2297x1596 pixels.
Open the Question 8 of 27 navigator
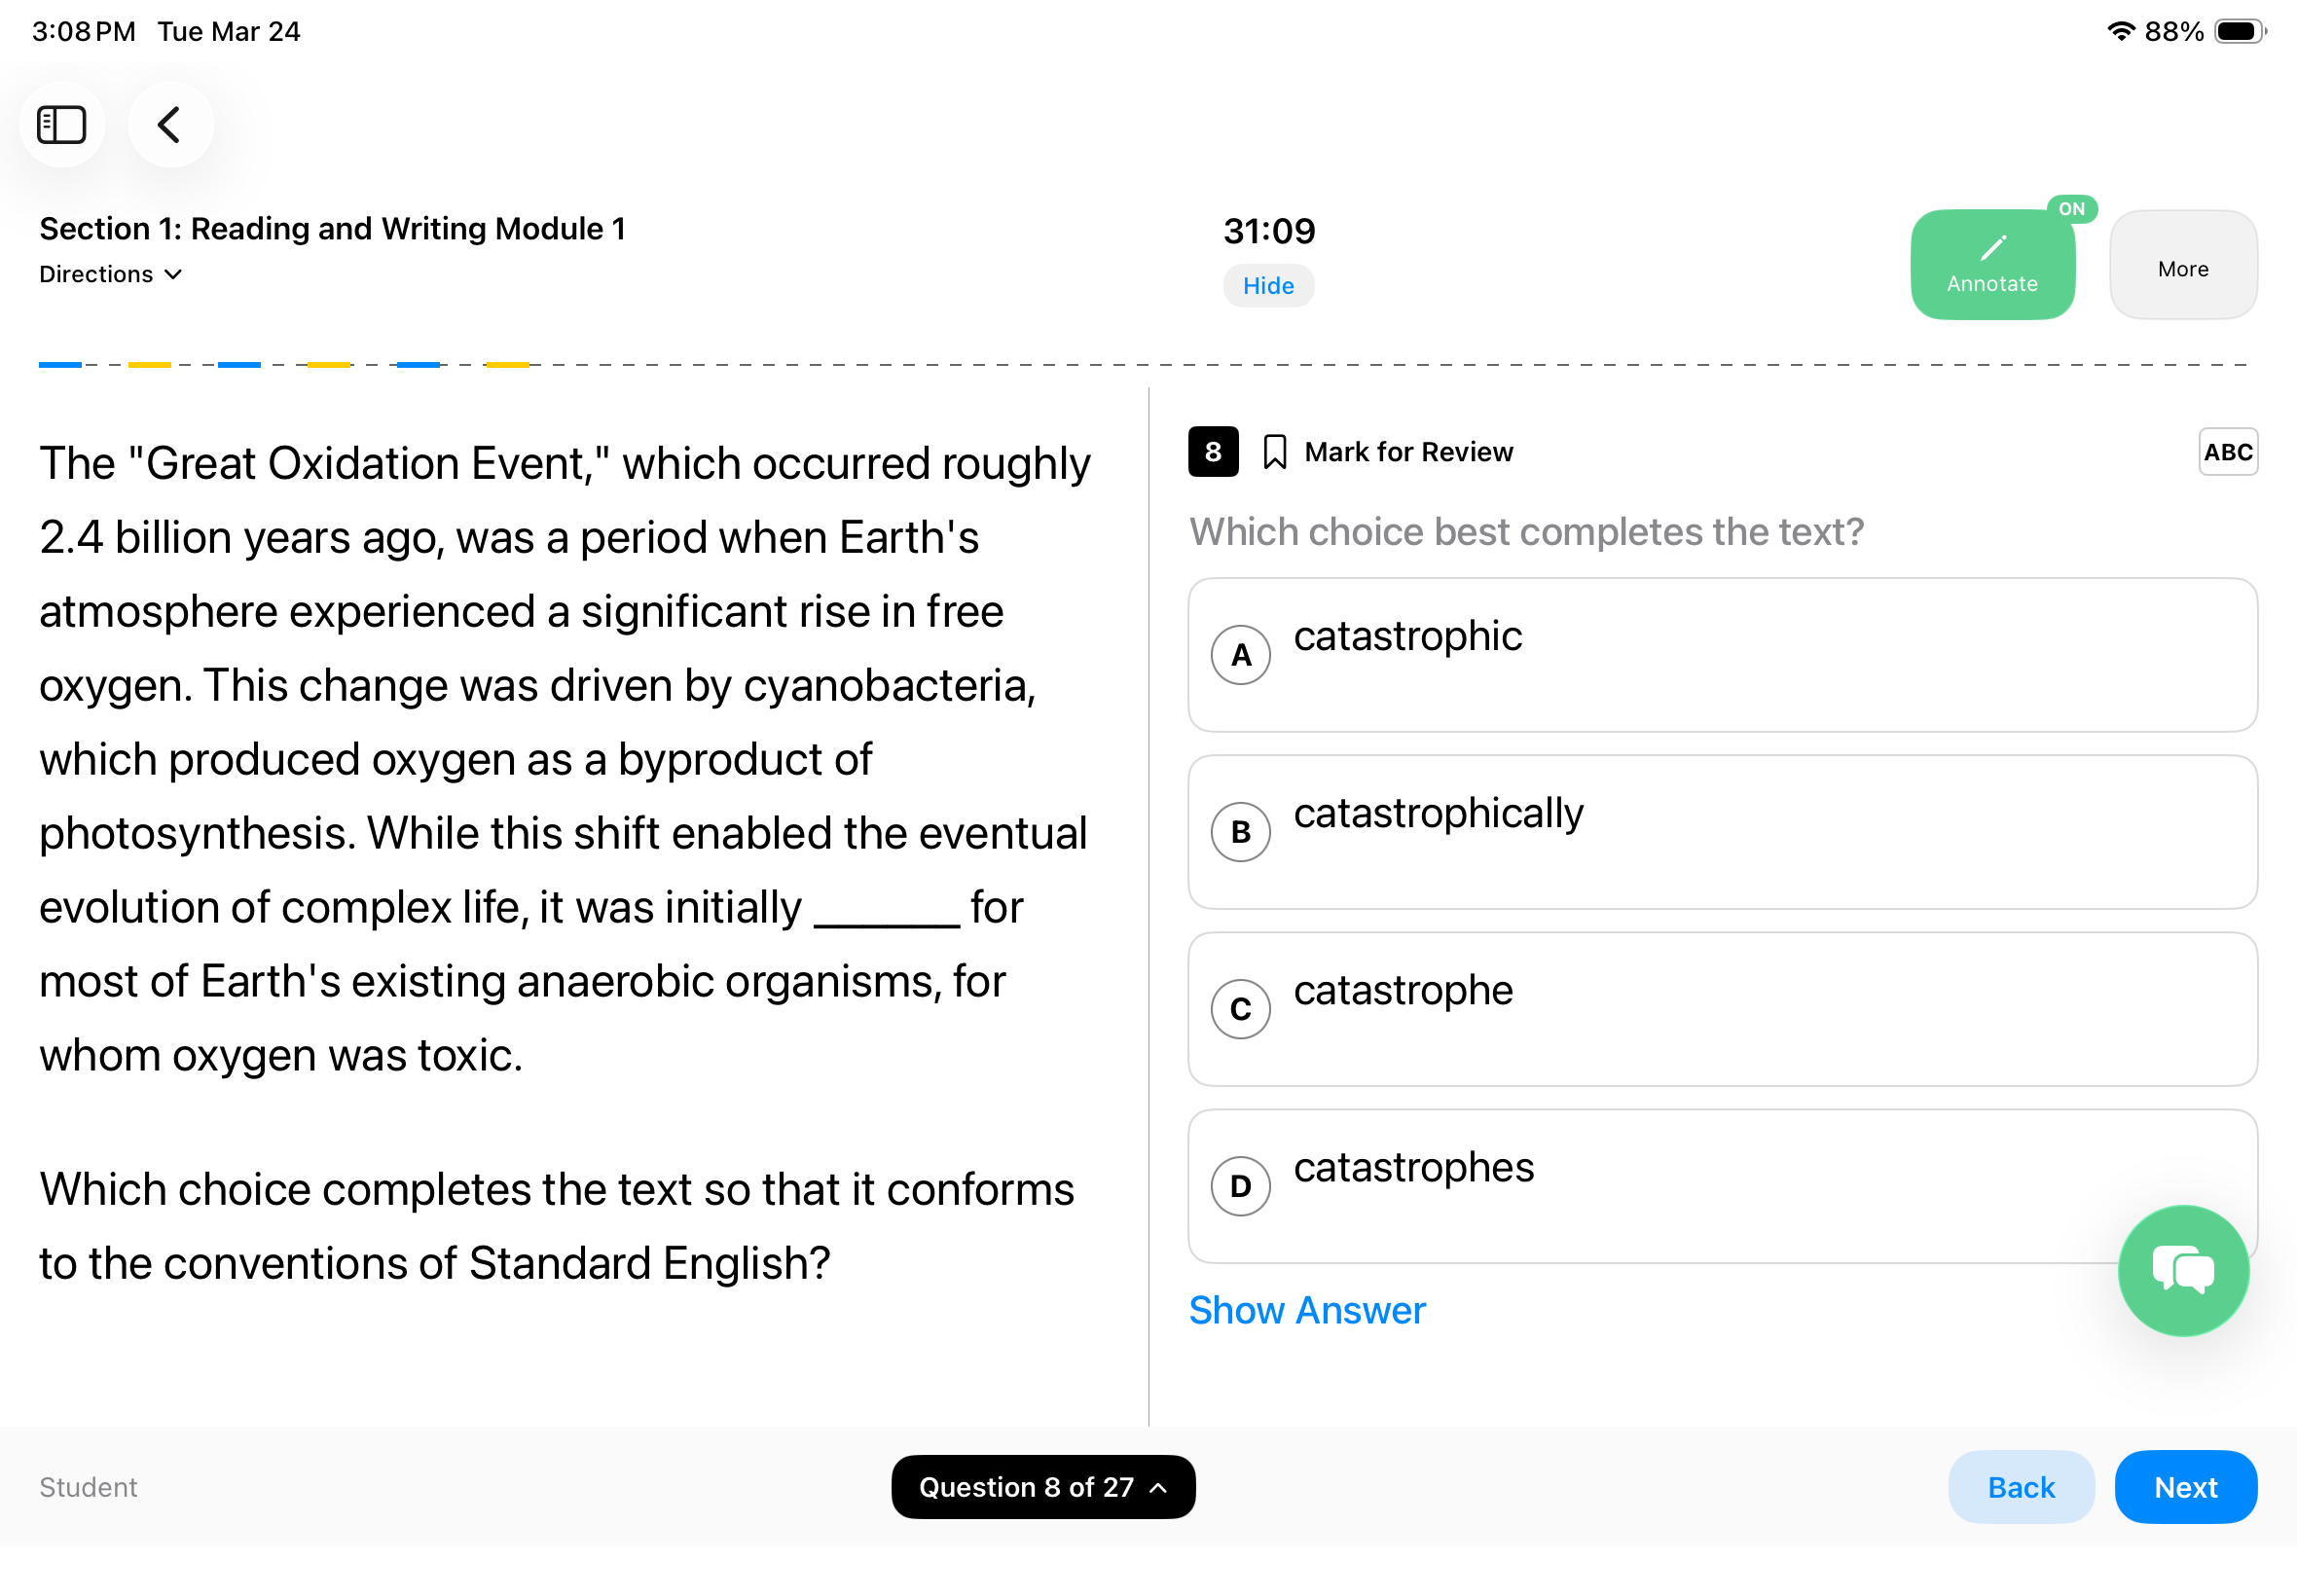[1042, 1487]
